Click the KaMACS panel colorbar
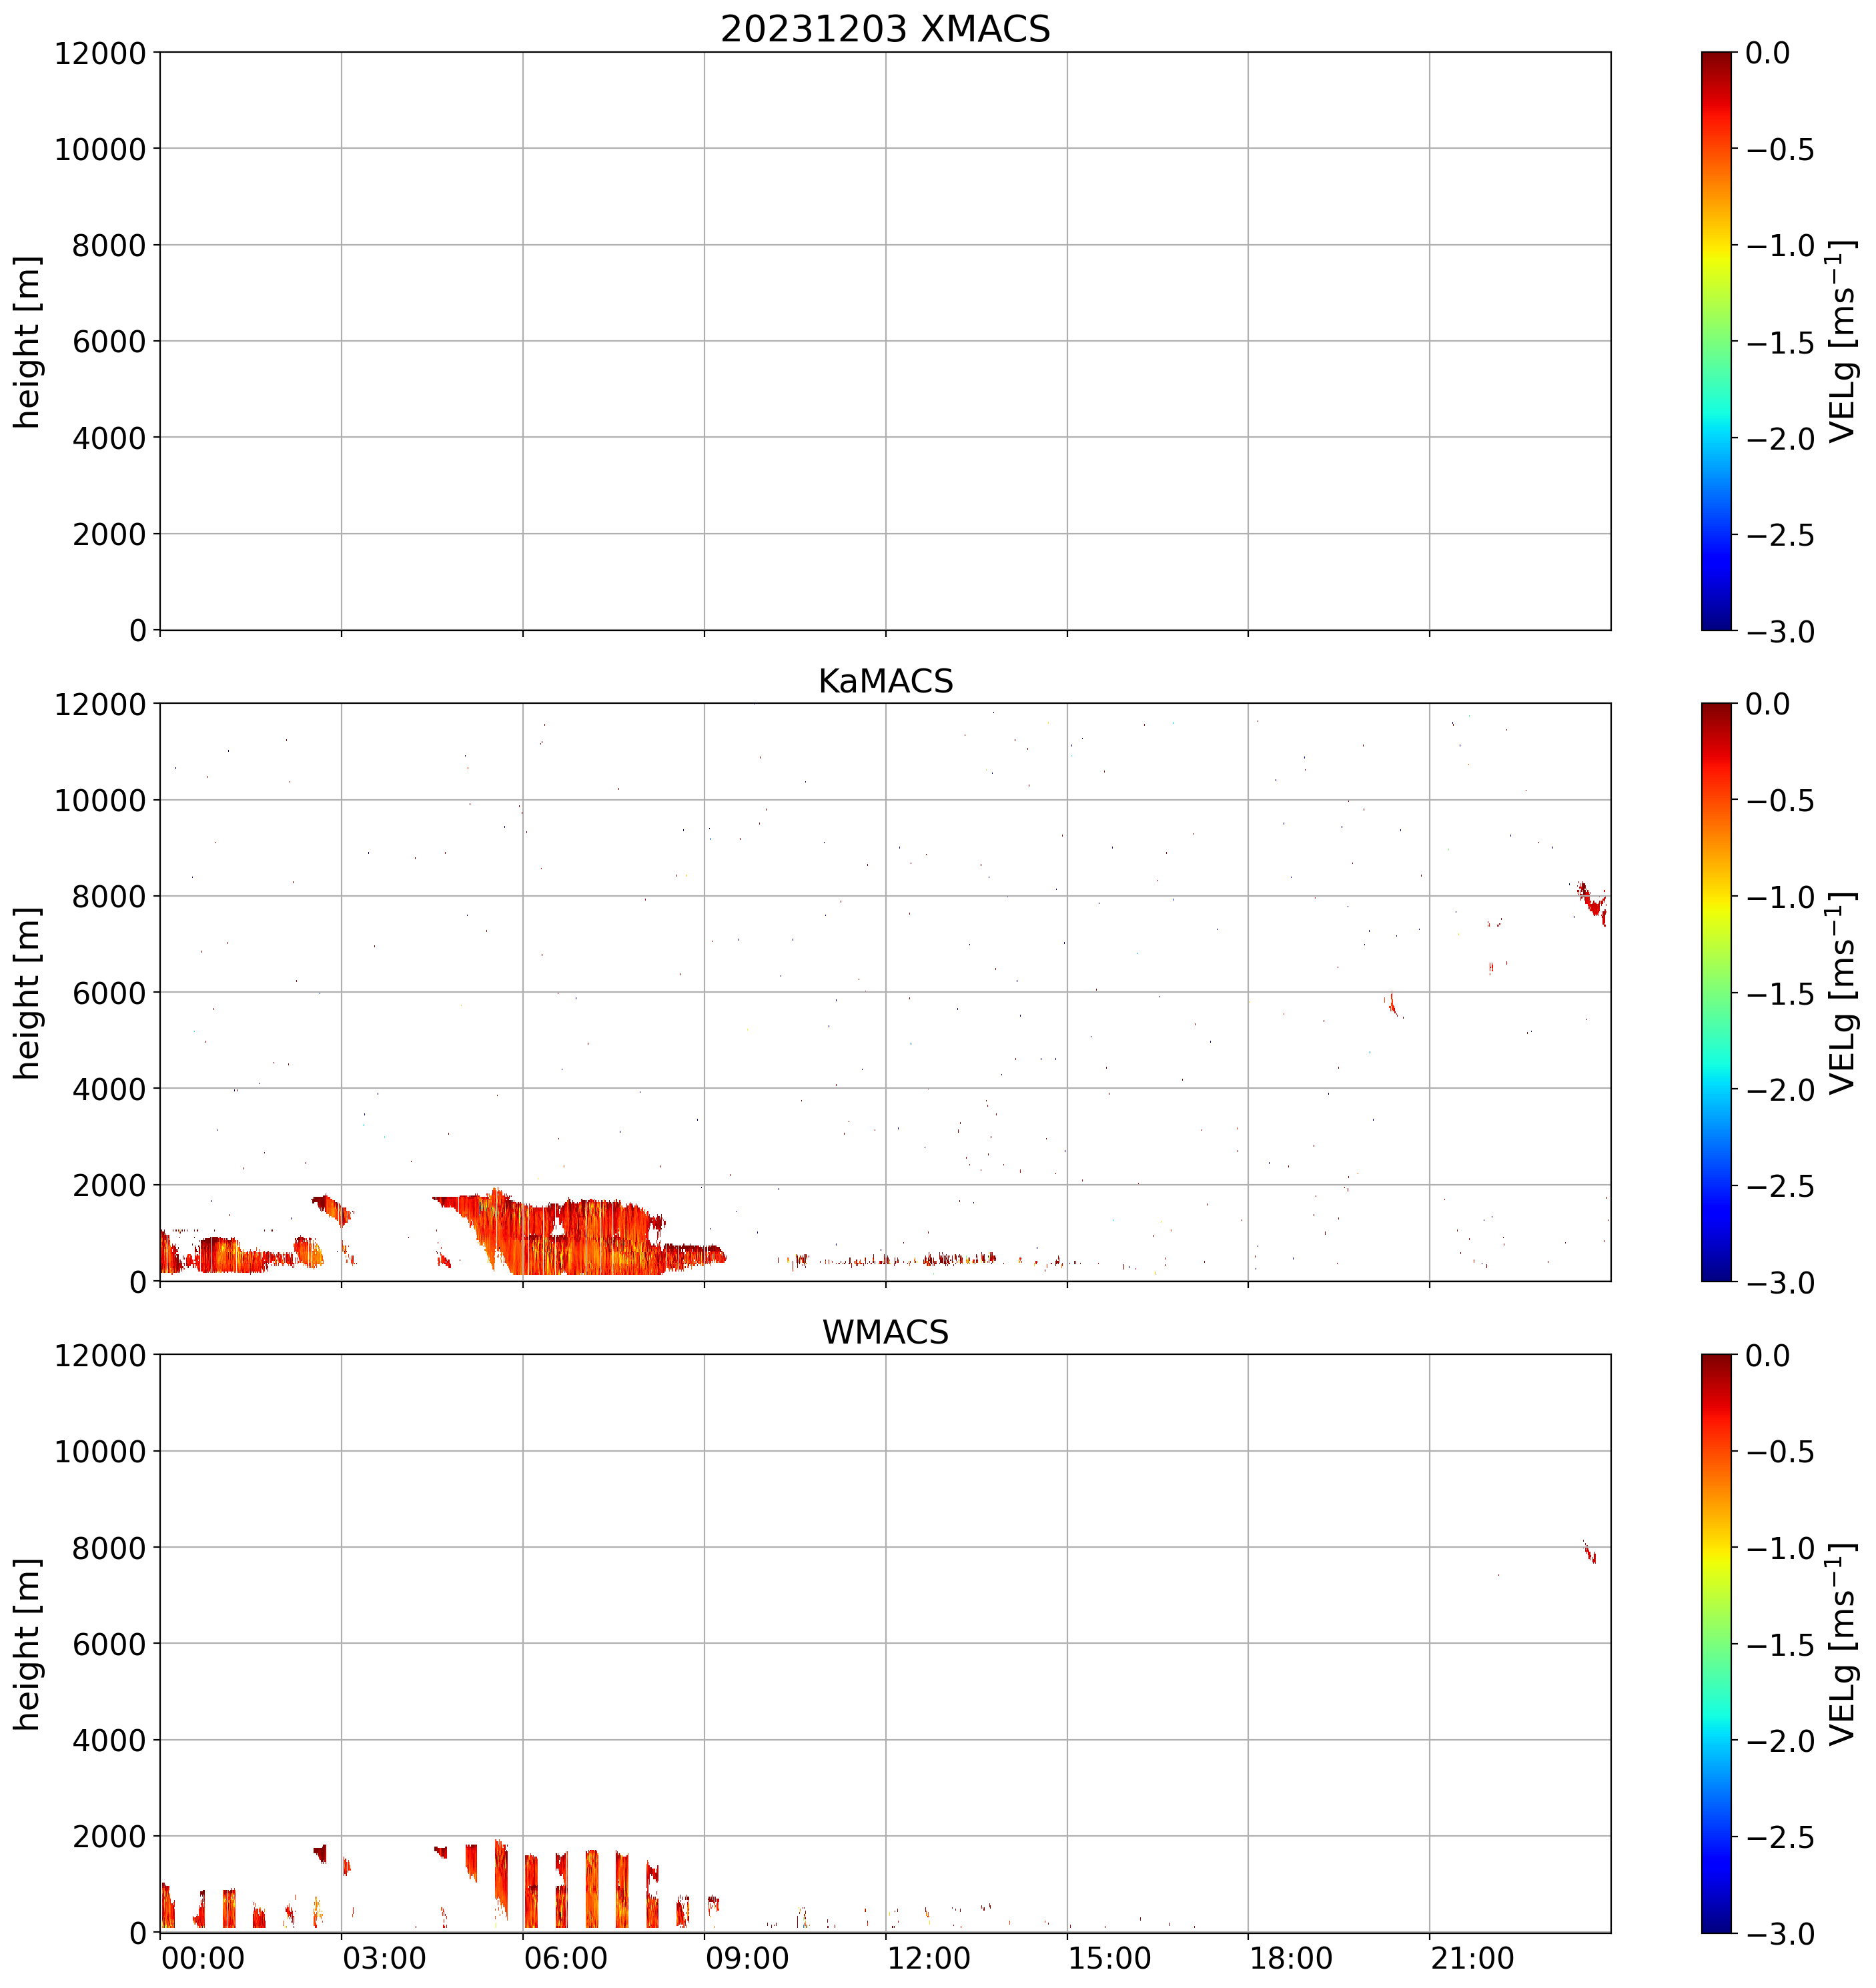This screenshot has height=1988, width=1876. (x=1716, y=992)
